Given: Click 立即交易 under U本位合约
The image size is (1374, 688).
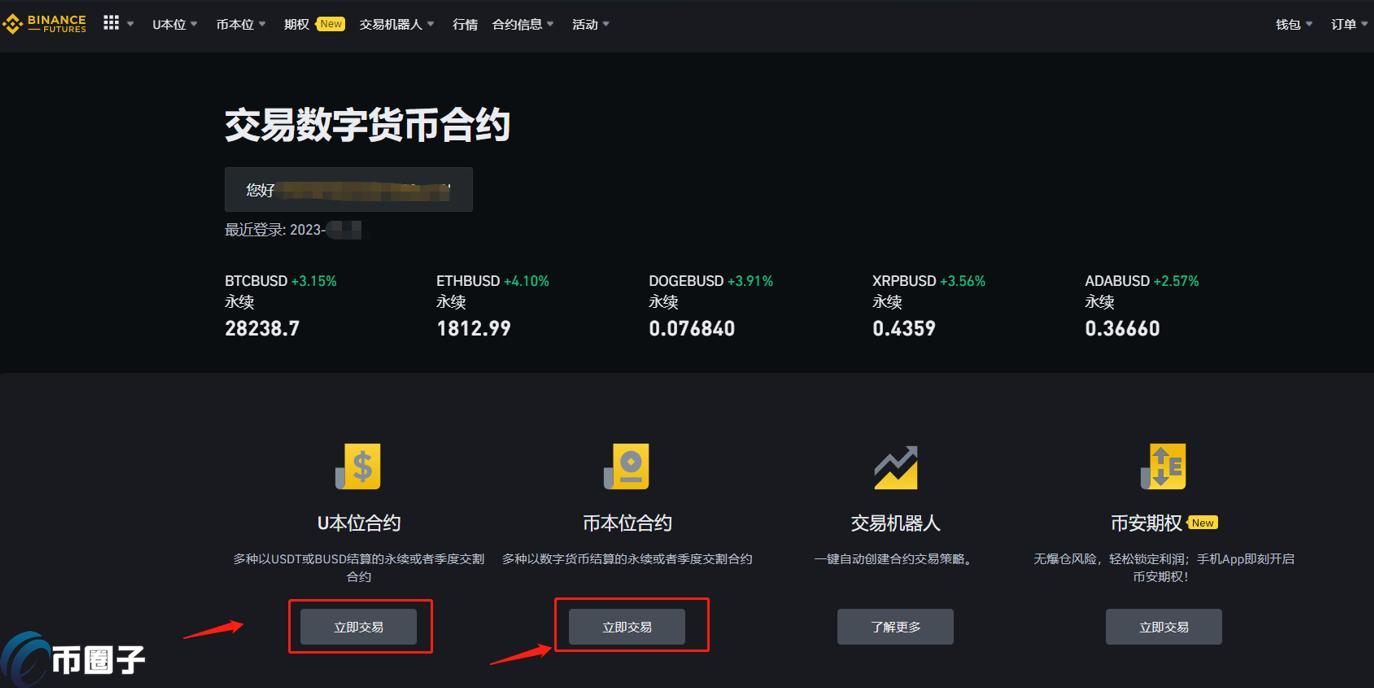Looking at the screenshot, I should pos(359,627).
